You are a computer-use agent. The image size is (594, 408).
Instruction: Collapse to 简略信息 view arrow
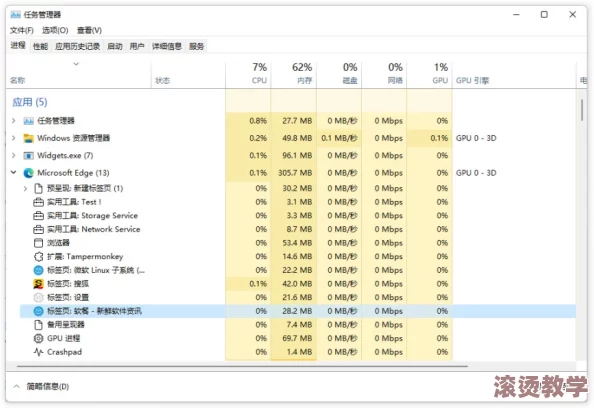pos(16,387)
